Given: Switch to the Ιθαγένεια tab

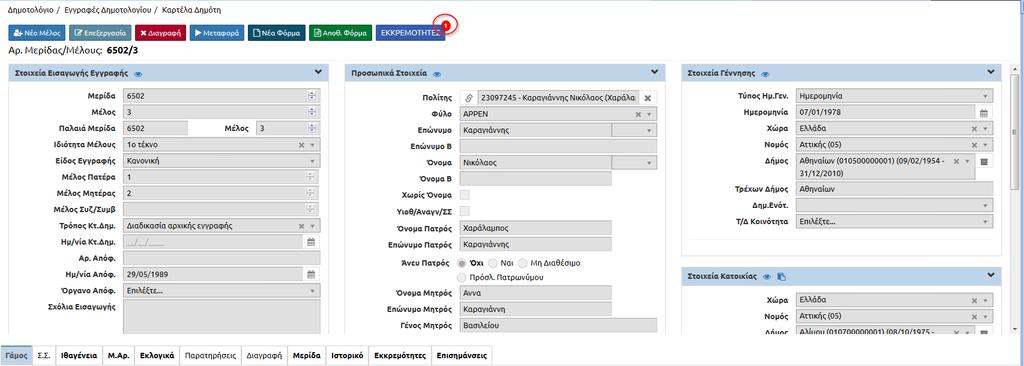Looking at the screenshot, I should (80, 356).
